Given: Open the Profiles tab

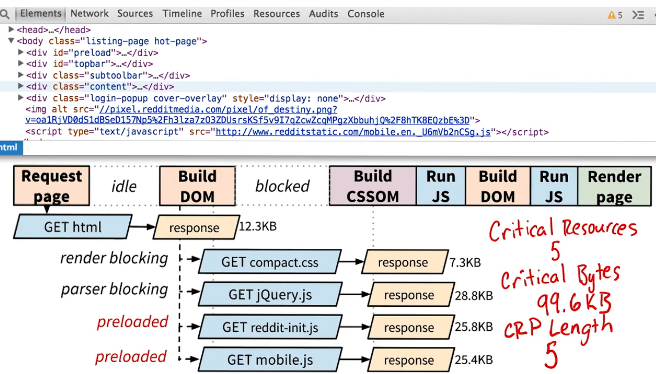Looking at the screenshot, I should click(227, 13).
